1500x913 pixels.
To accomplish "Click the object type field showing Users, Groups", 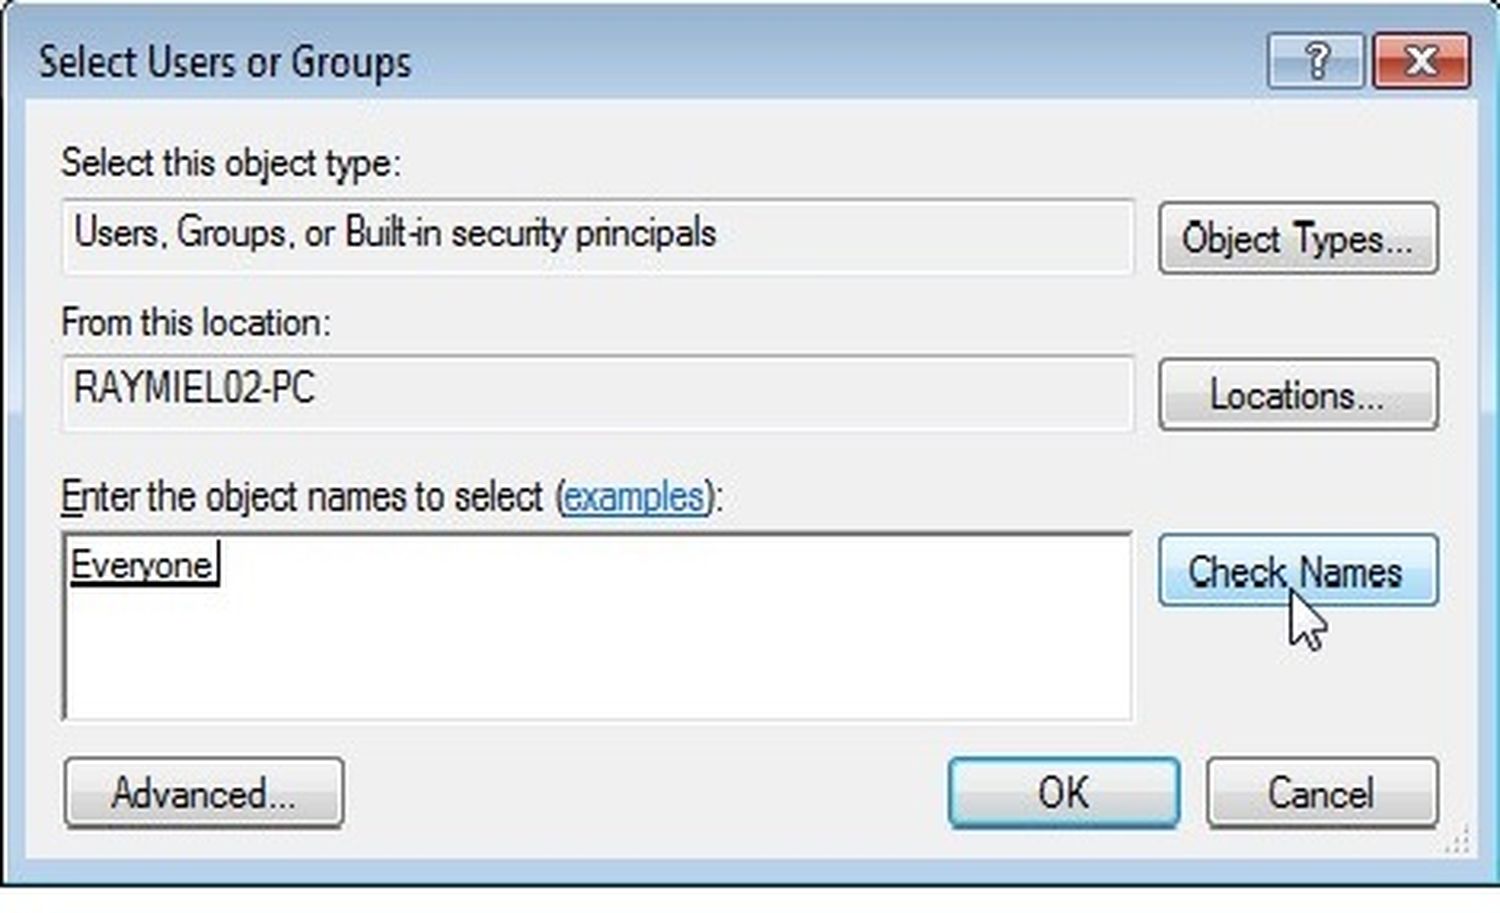I will [x=598, y=236].
